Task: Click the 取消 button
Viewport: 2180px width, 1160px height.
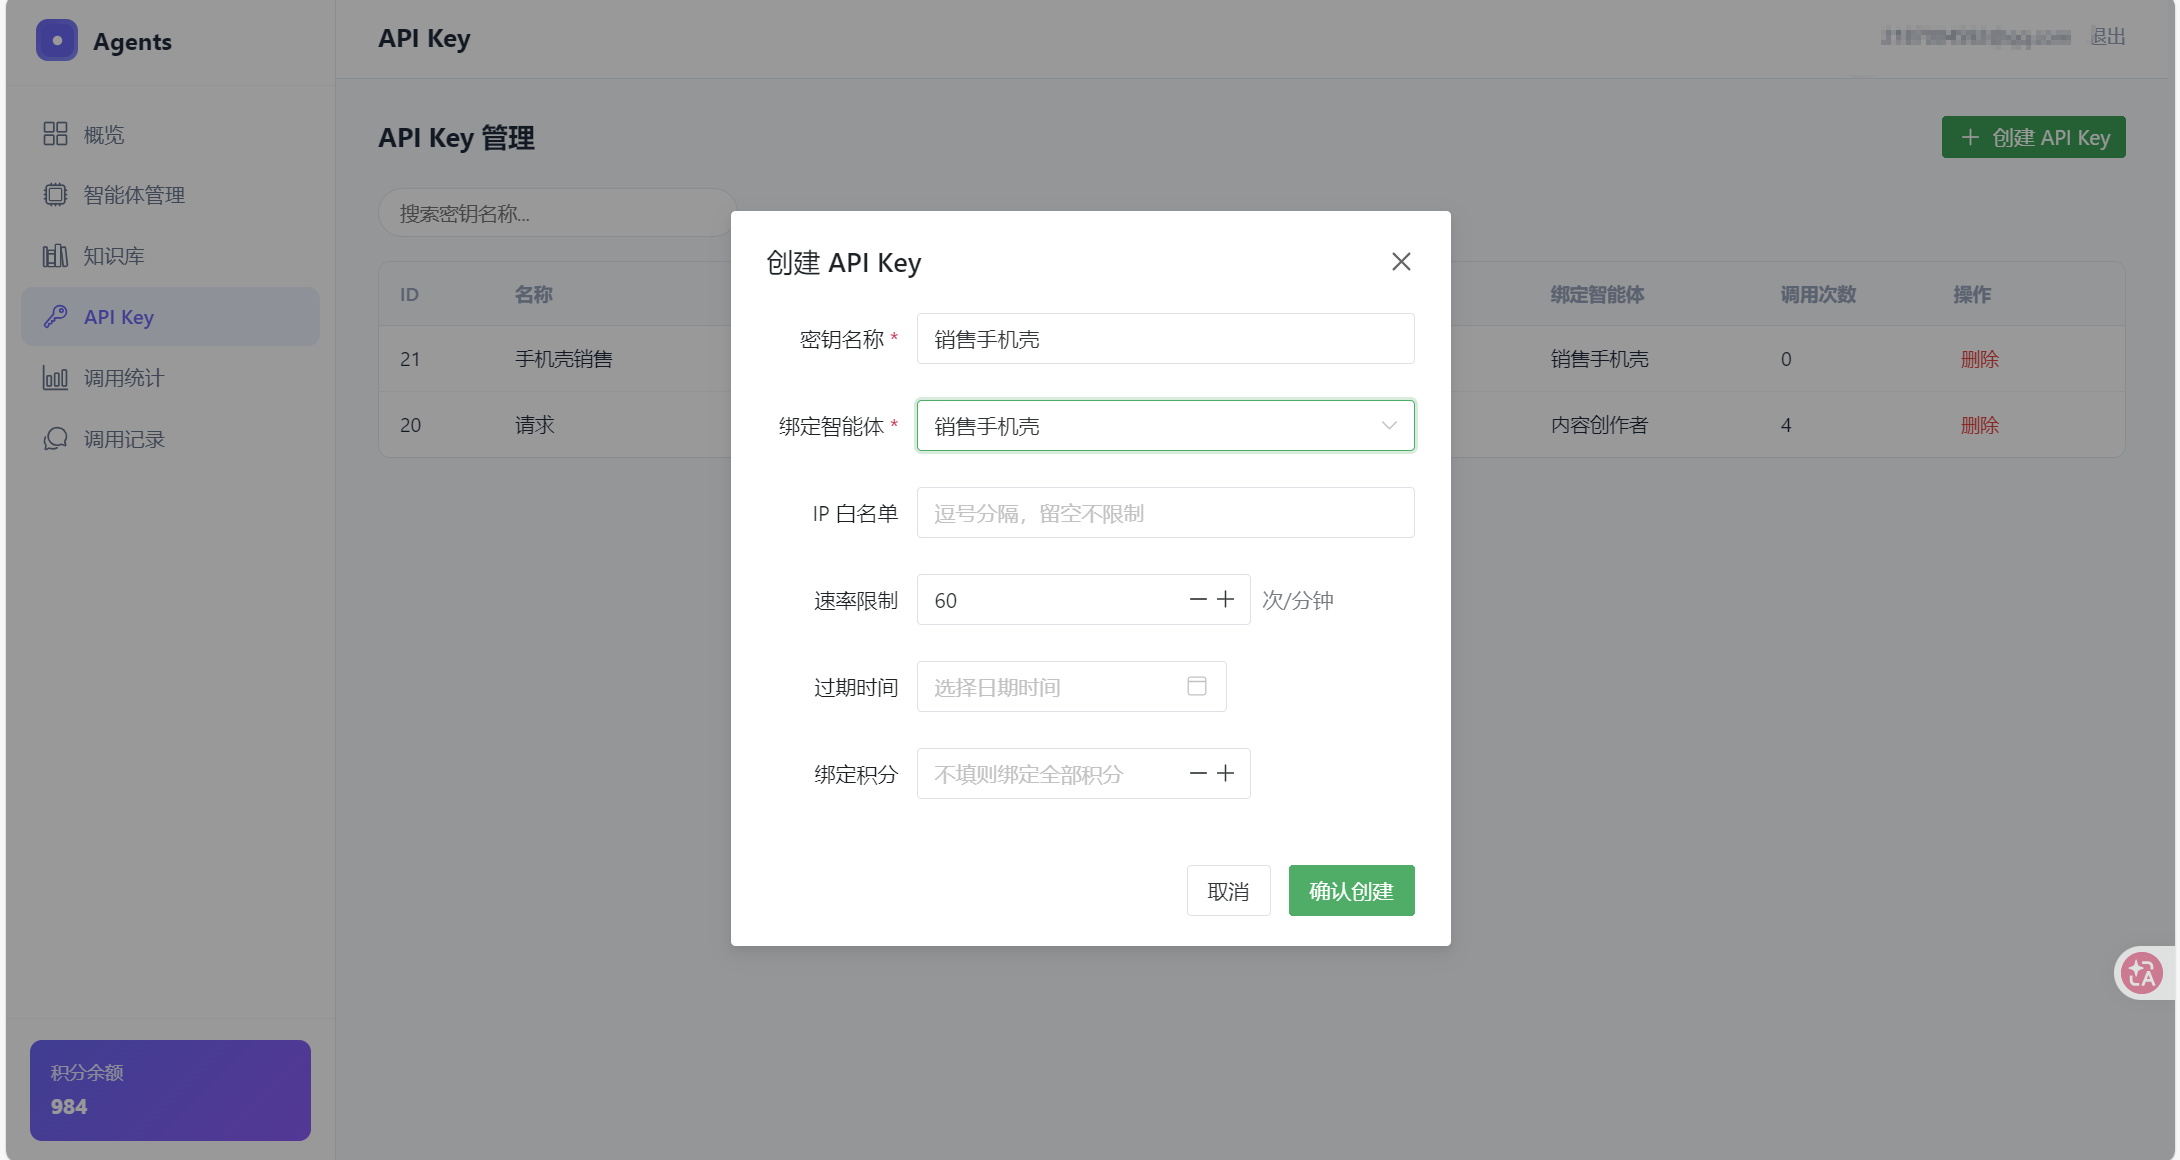Action: pos(1228,891)
